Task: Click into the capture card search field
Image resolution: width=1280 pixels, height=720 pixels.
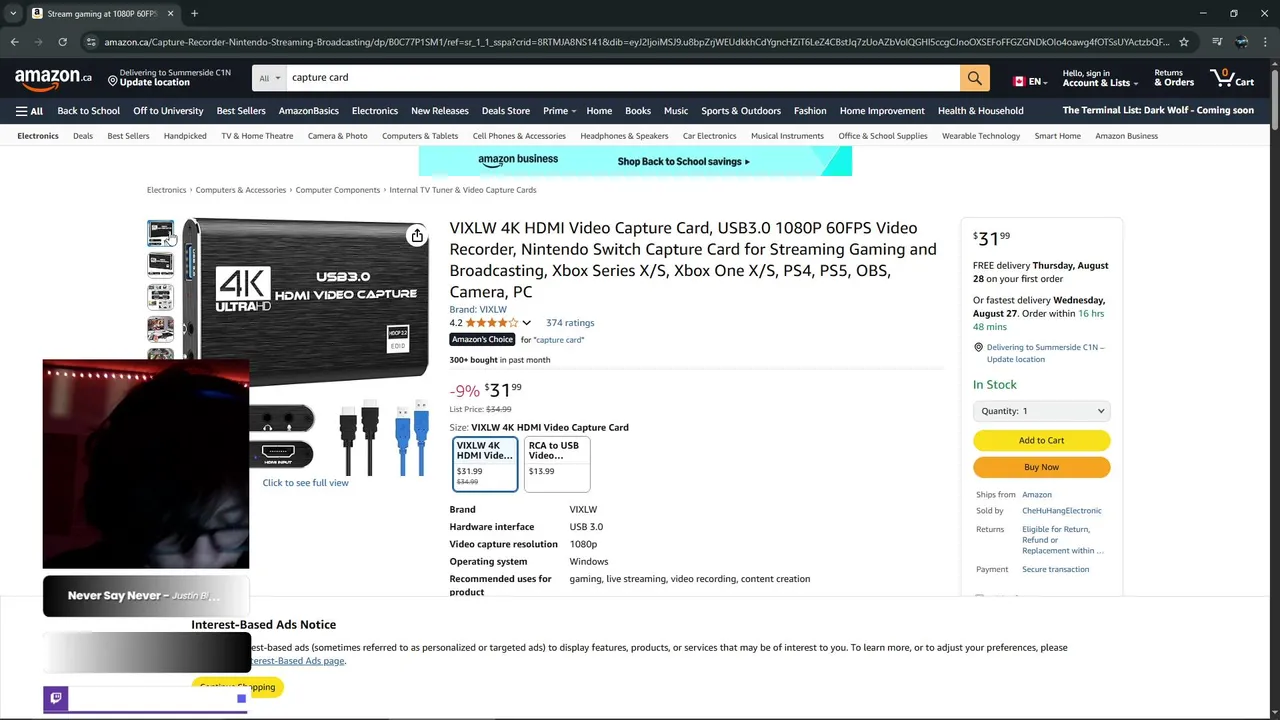Action: [x=623, y=78]
